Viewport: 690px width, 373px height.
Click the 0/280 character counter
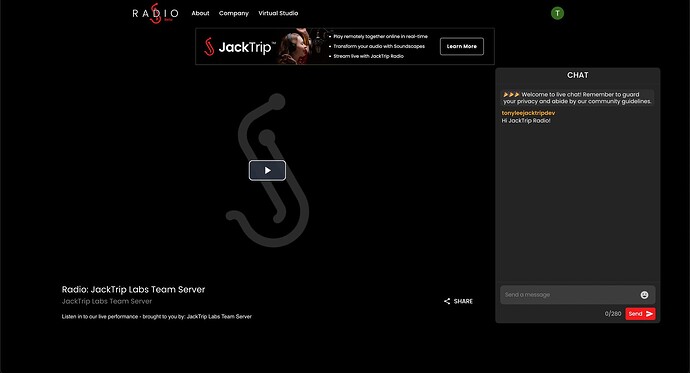click(x=613, y=314)
